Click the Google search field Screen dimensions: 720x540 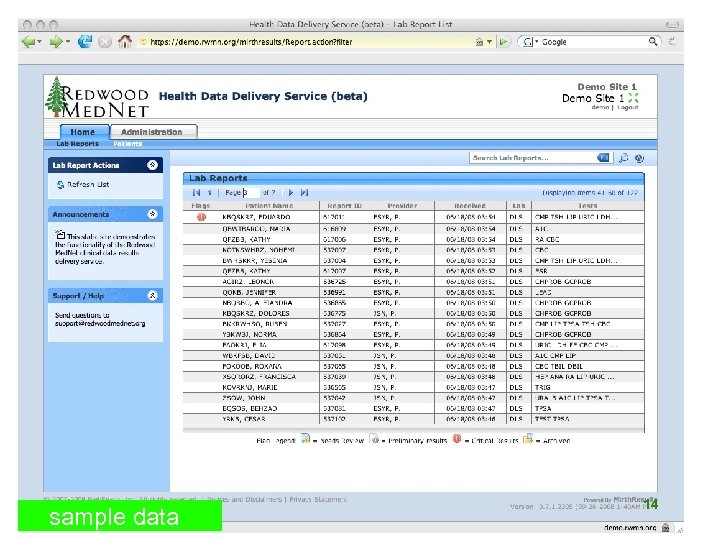coord(592,42)
